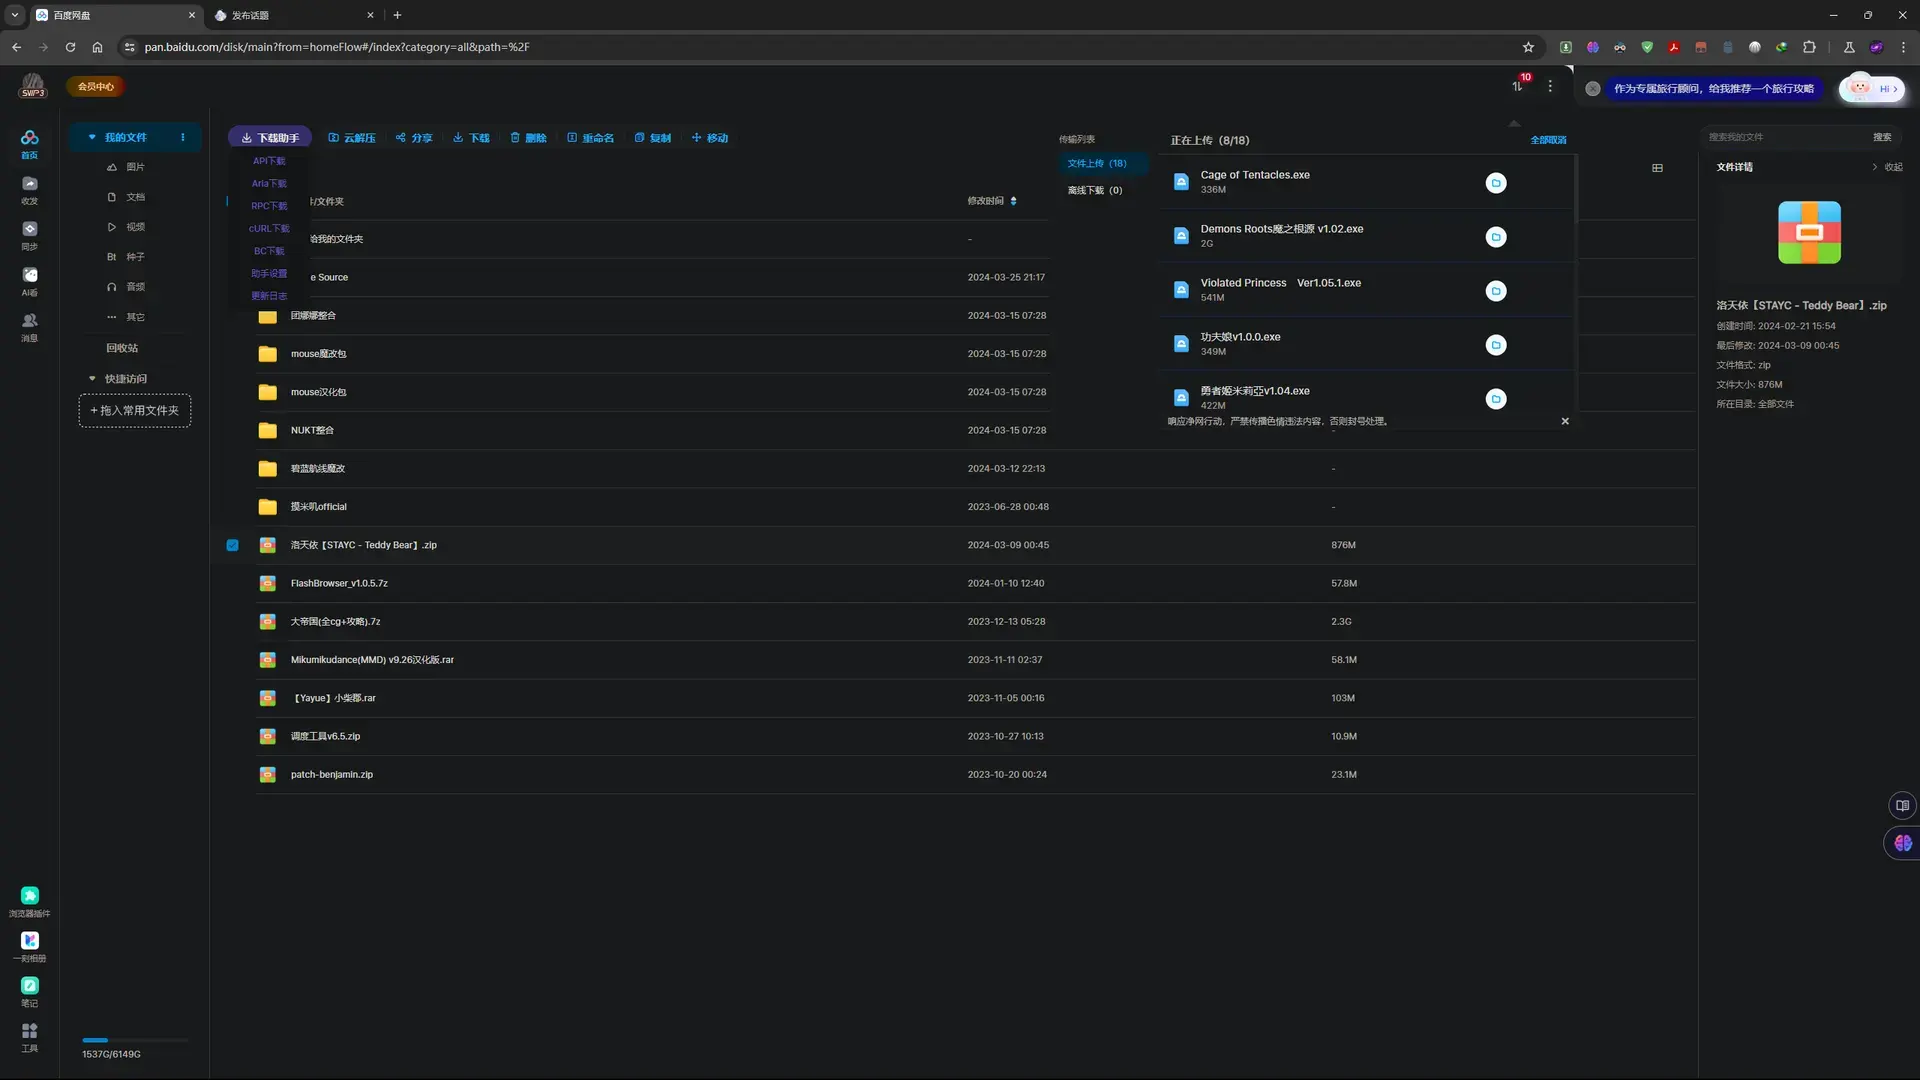Collapse file details panel with 收起
1920x1080 pixels.
pos(1887,167)
